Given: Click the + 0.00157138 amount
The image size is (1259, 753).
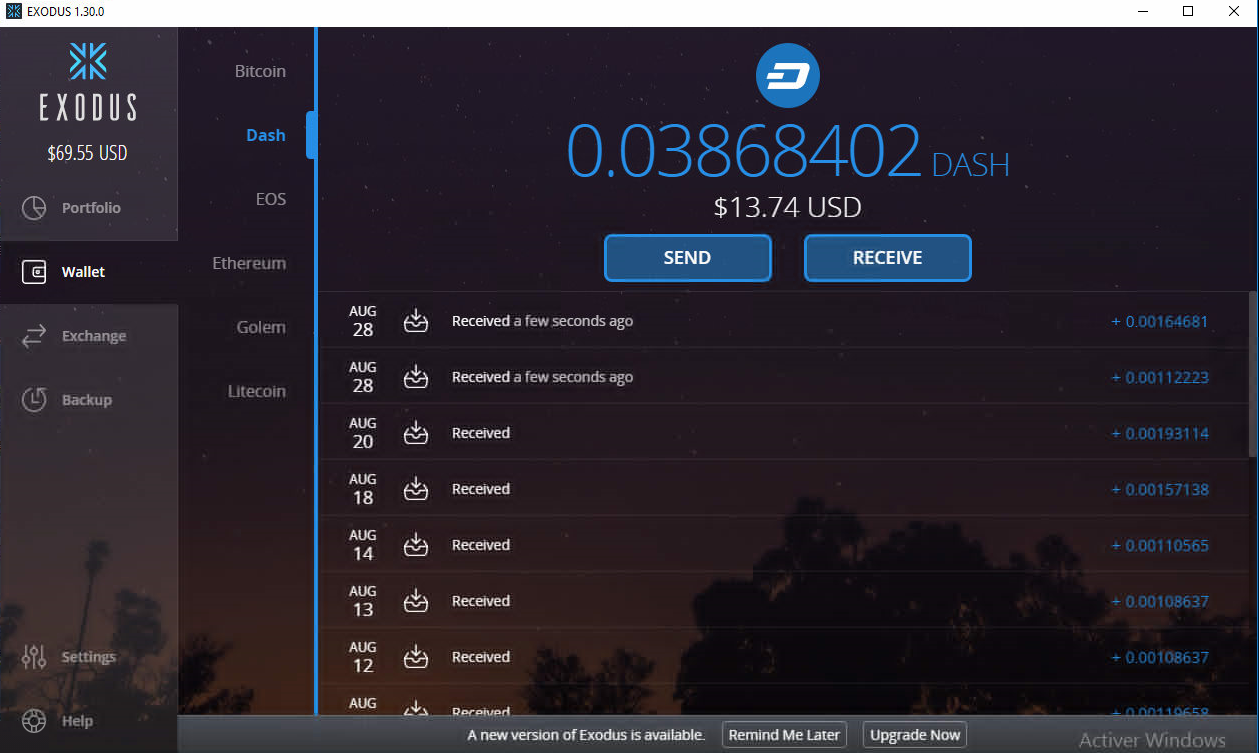Looking at the screenshot, I should point(1160,490).
